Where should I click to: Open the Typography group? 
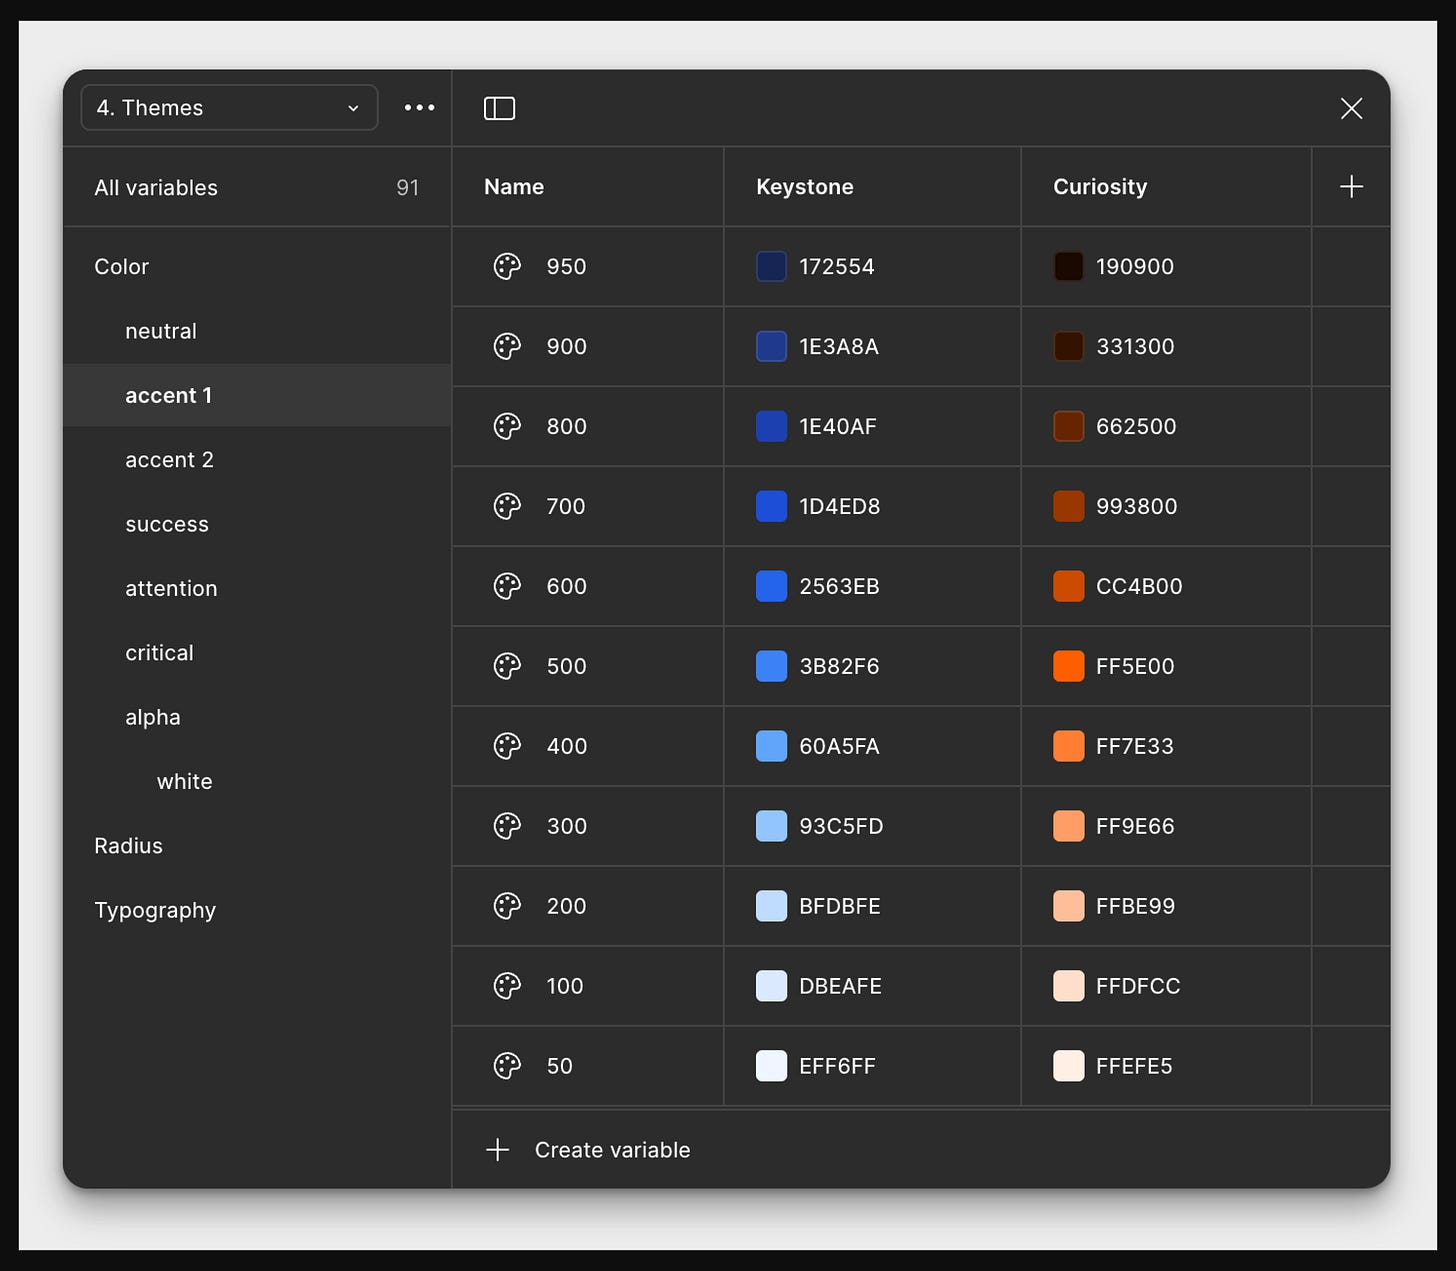coord(257,910)
